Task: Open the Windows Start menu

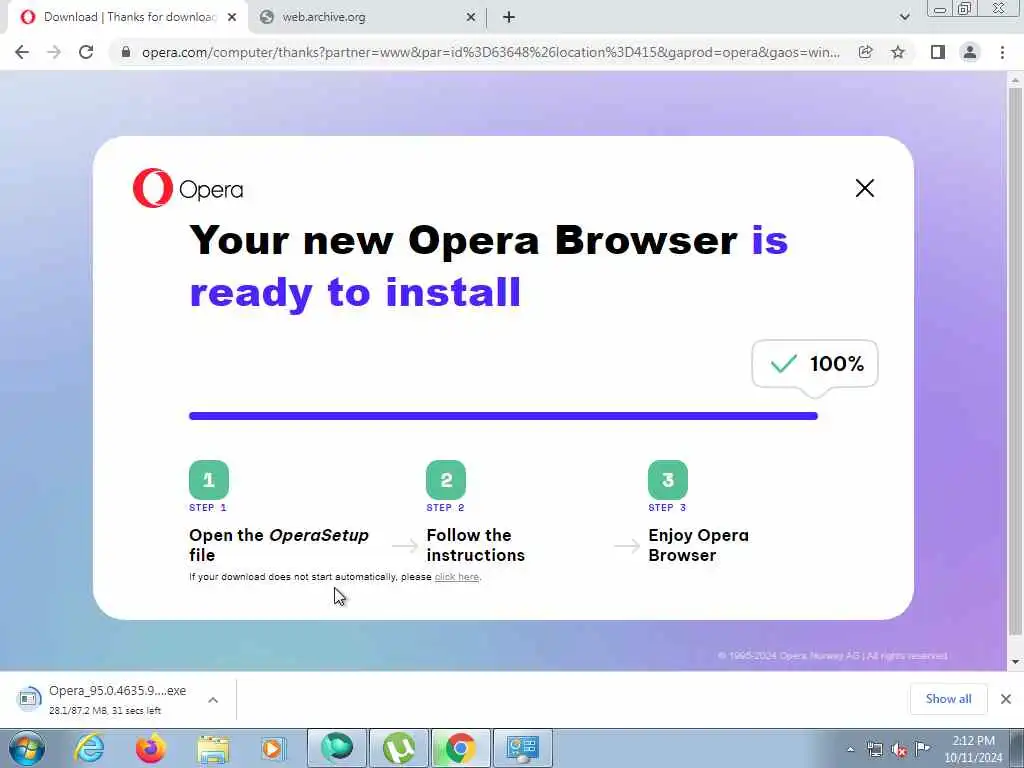Action: [x=27, y=748]
